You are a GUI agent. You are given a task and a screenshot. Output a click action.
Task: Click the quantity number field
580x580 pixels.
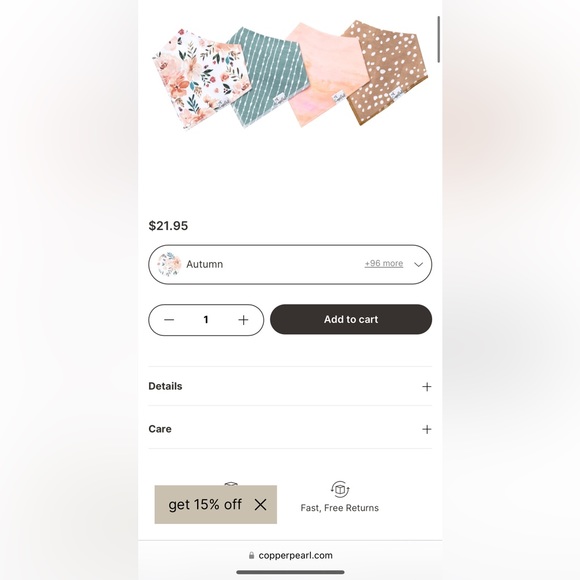206,320
